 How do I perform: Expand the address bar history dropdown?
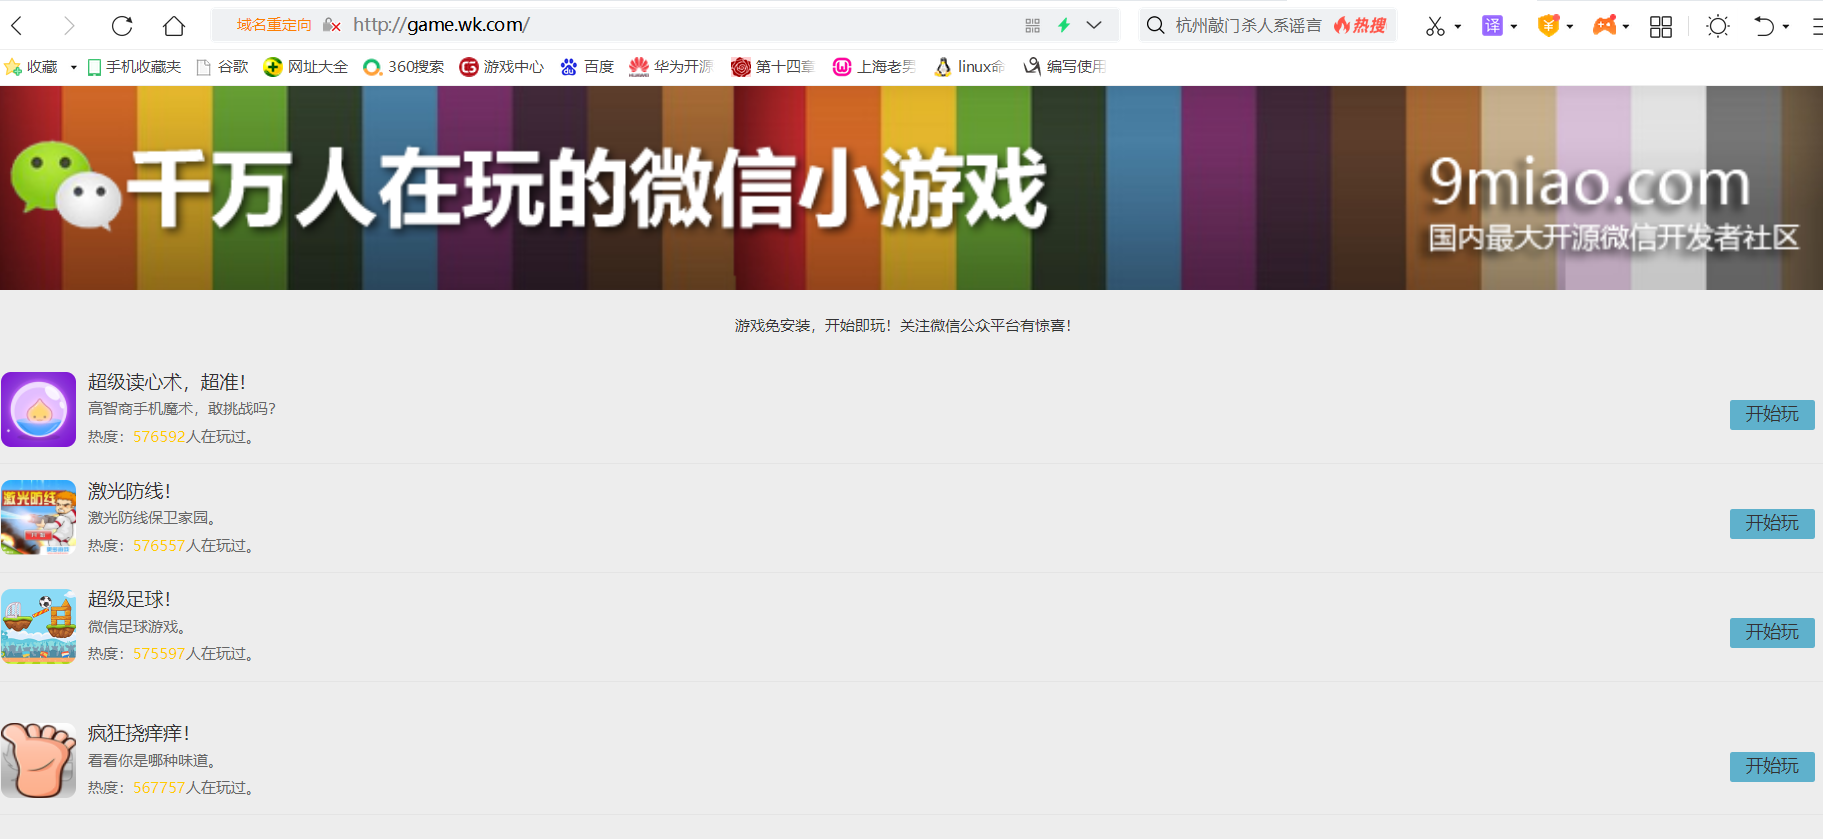(1094, 25)
